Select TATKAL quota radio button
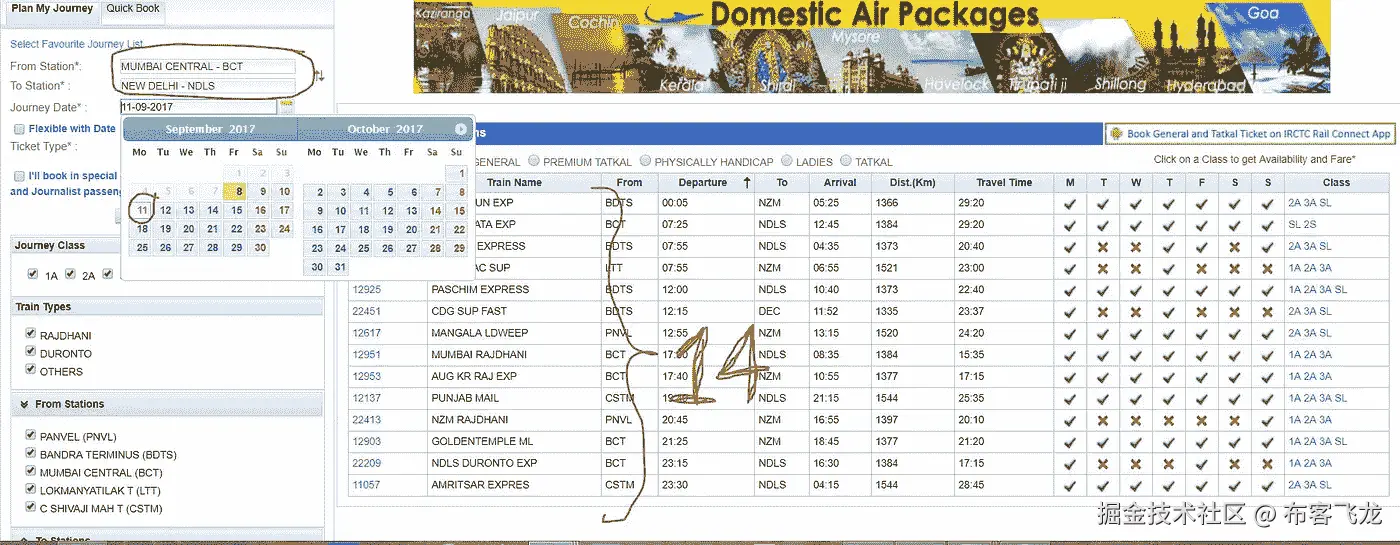Image resolution: width=1400 pixels, height=545 pixels. 847,161
